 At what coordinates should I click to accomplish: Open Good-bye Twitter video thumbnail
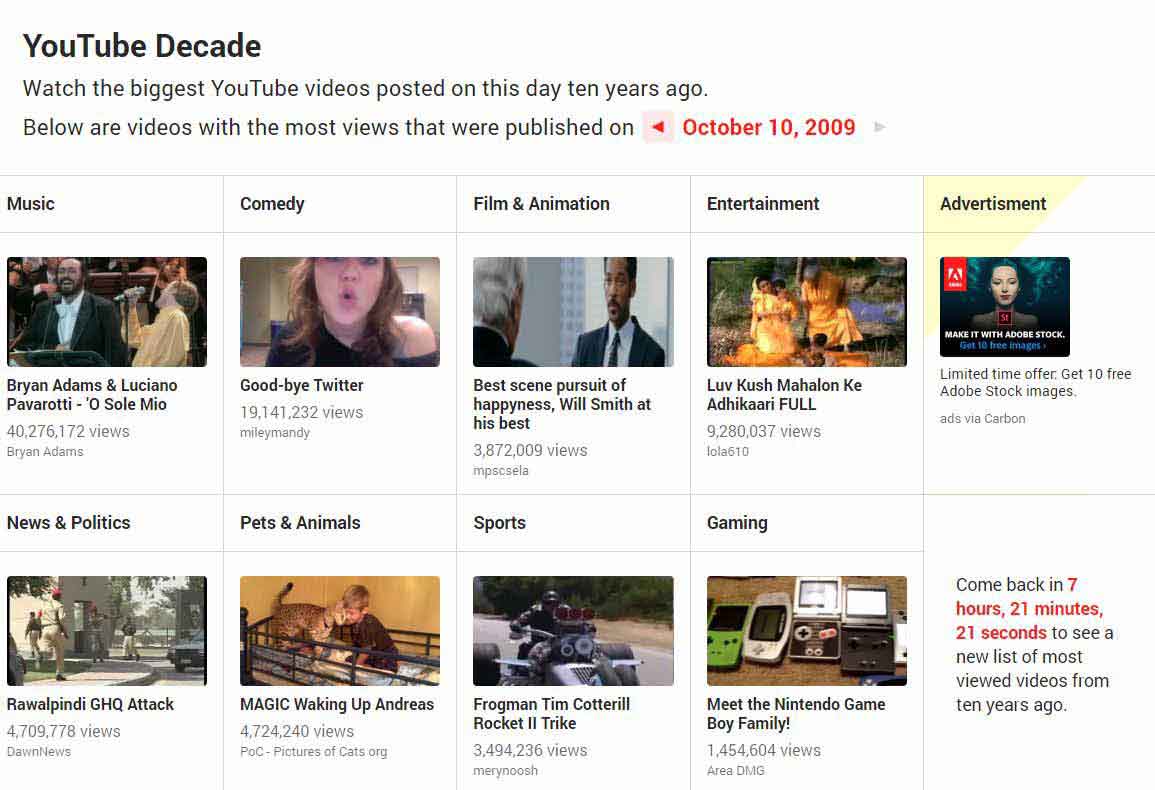click(x=340, y=312)
